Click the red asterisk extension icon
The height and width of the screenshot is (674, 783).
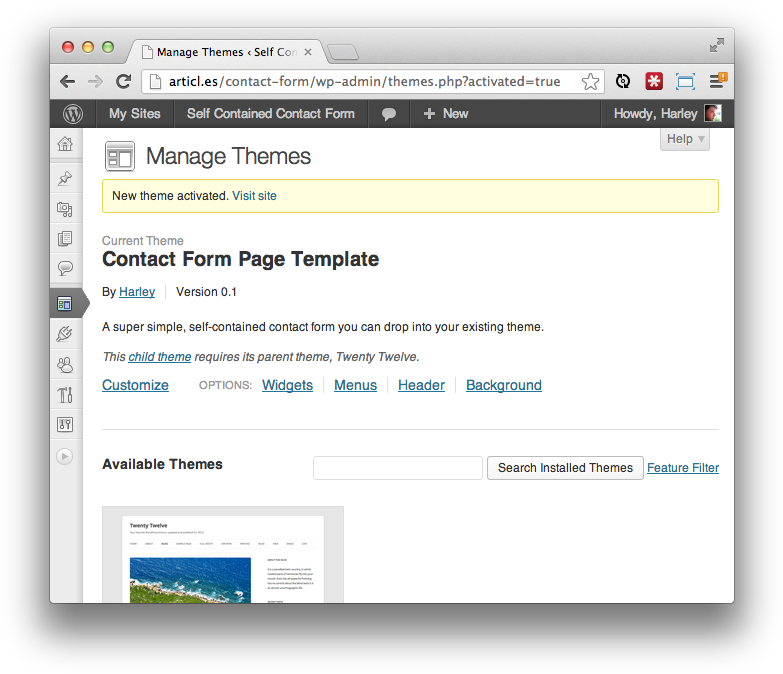(654, 81)
